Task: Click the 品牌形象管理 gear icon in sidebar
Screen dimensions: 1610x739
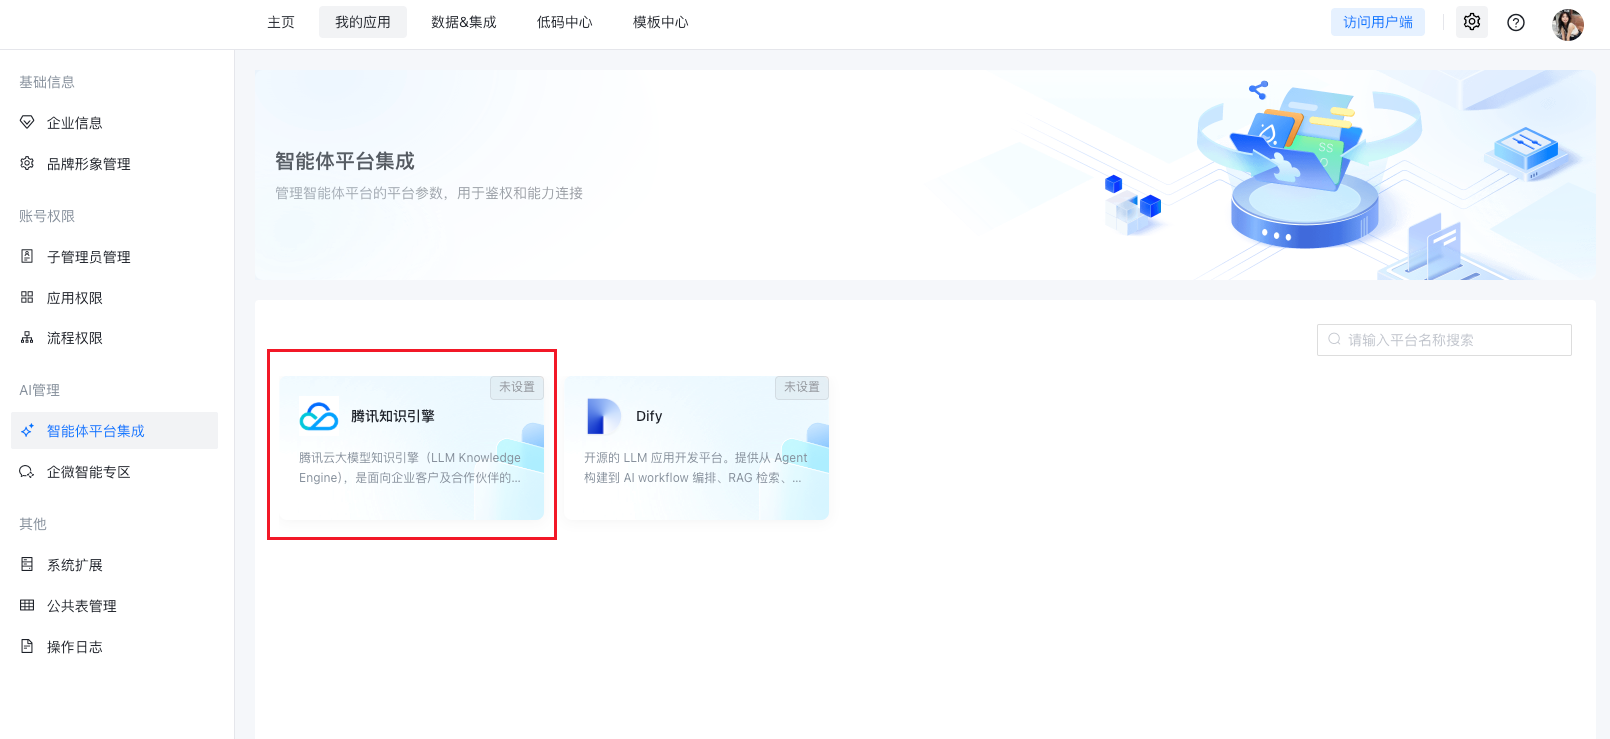Action: point(27,163)
